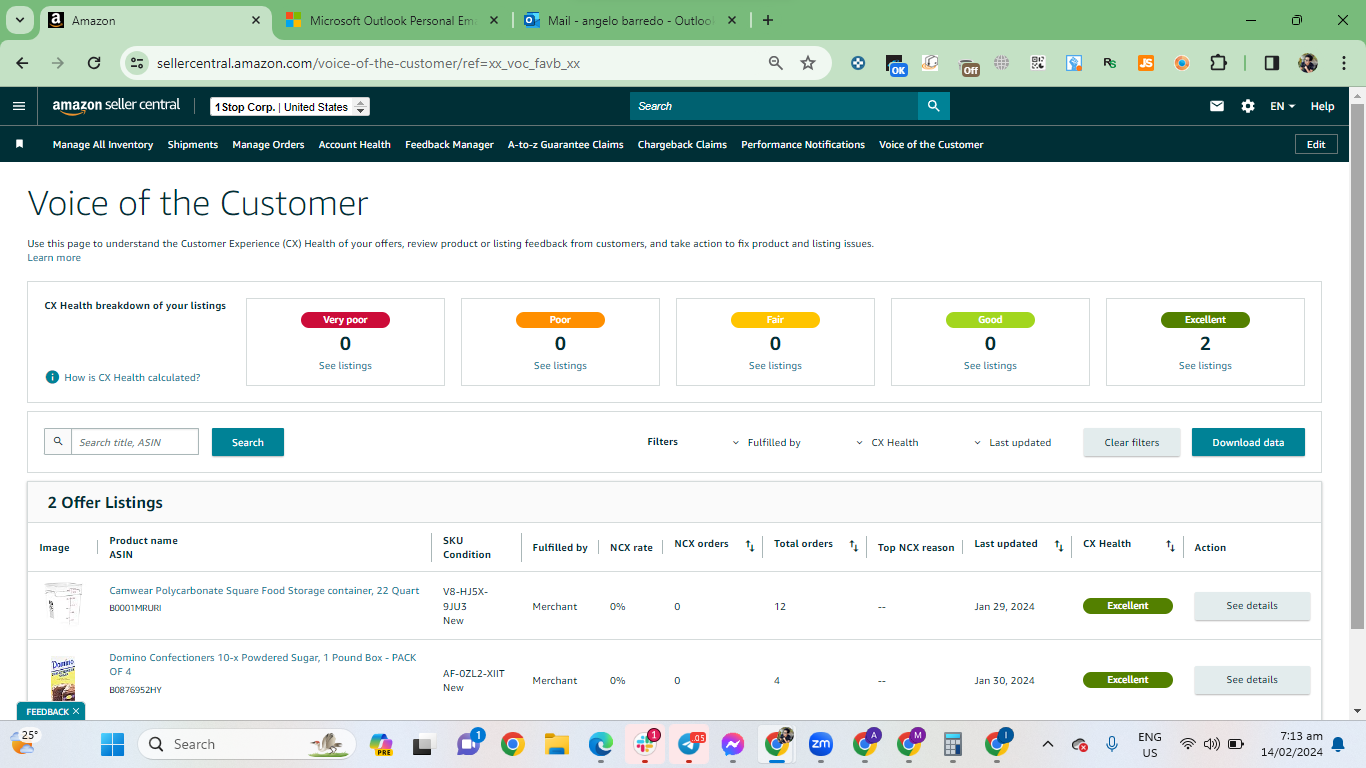
Task: Open Slack from the taskbar
Action: 645,744
